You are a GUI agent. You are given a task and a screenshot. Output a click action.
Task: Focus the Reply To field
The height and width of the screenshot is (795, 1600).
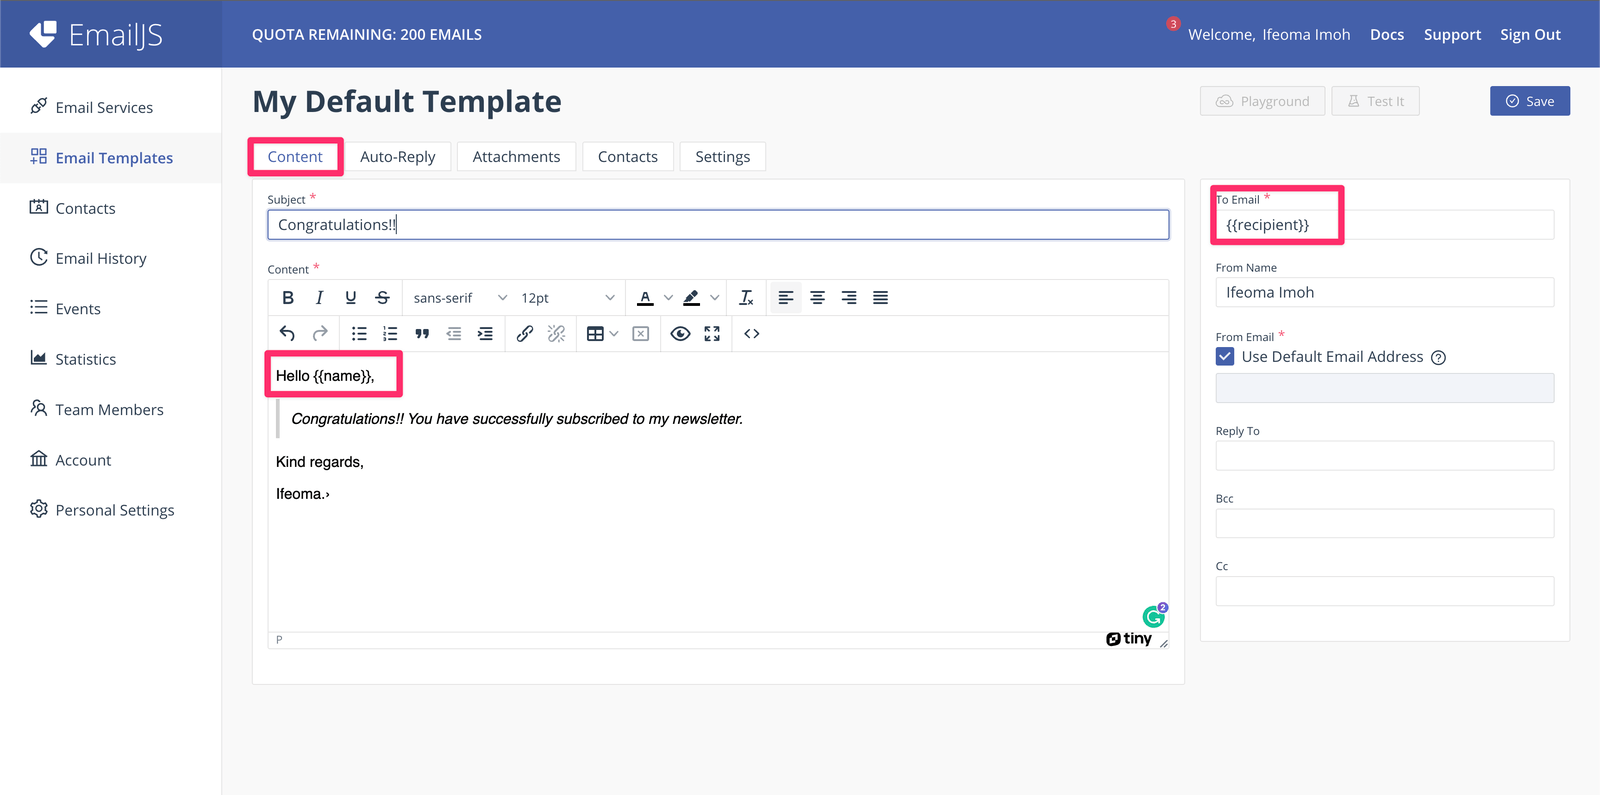coord(1385,456)
